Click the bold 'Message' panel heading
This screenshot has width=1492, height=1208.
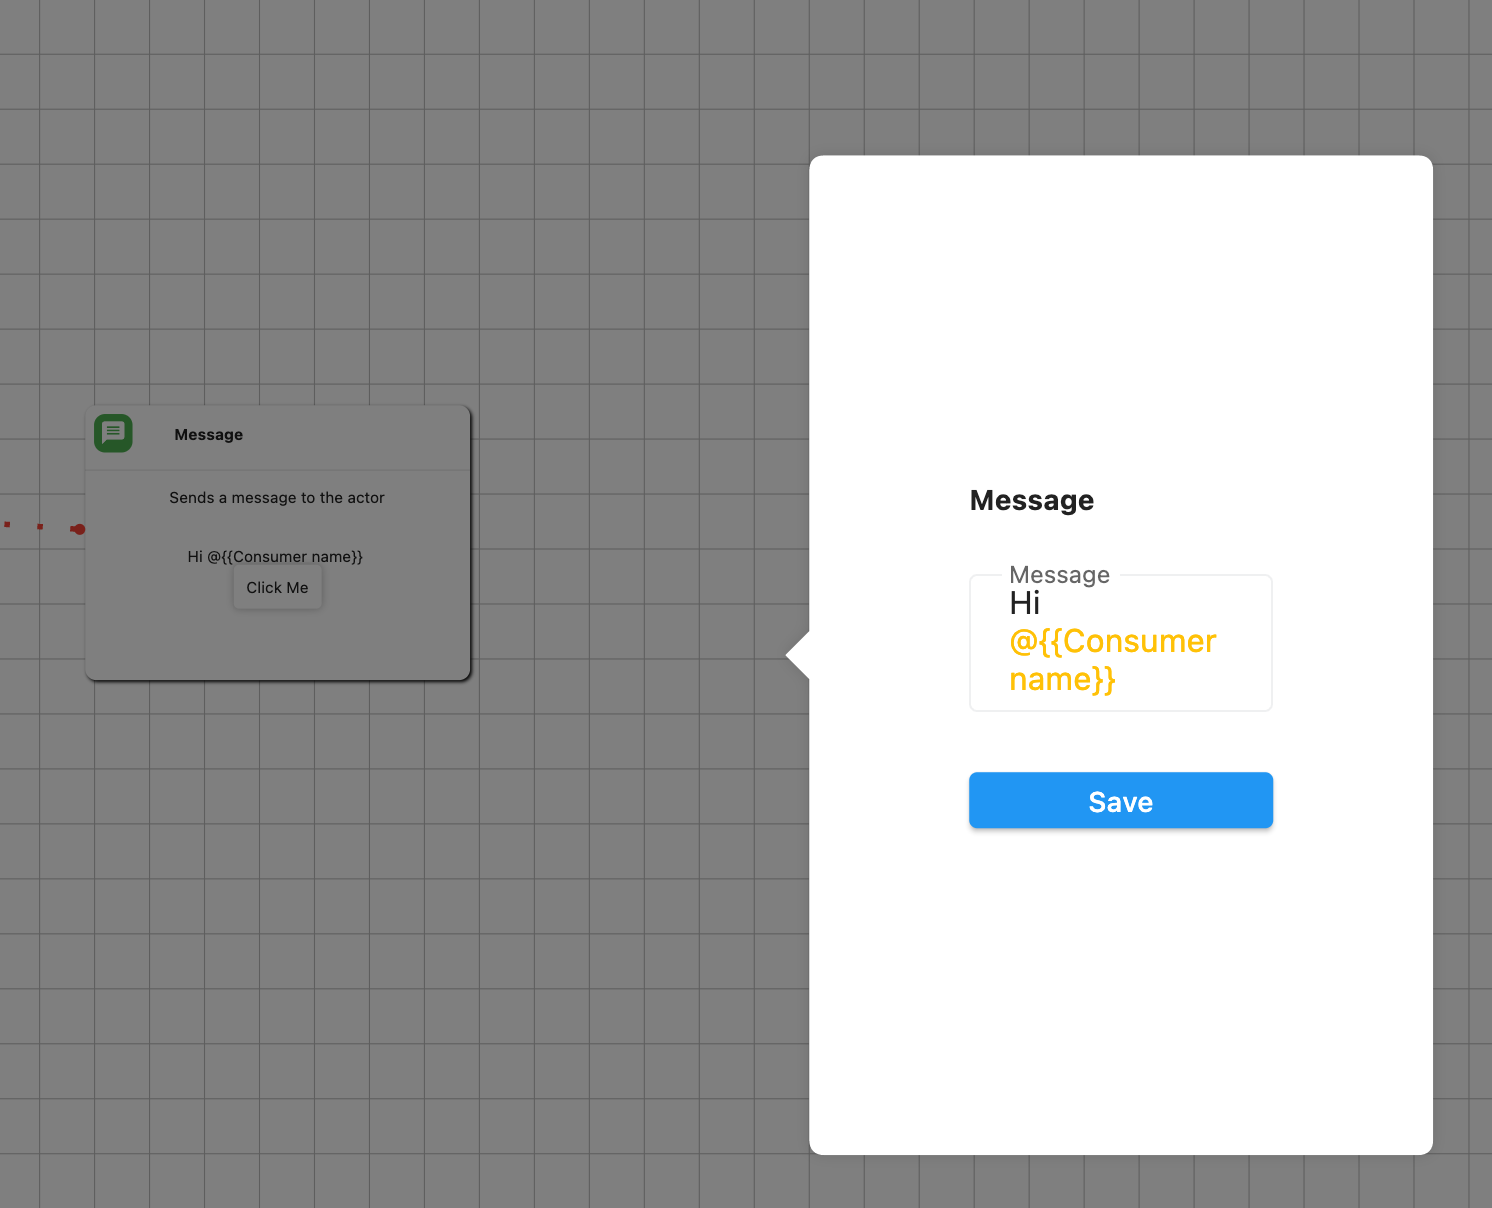point(1032,500)
